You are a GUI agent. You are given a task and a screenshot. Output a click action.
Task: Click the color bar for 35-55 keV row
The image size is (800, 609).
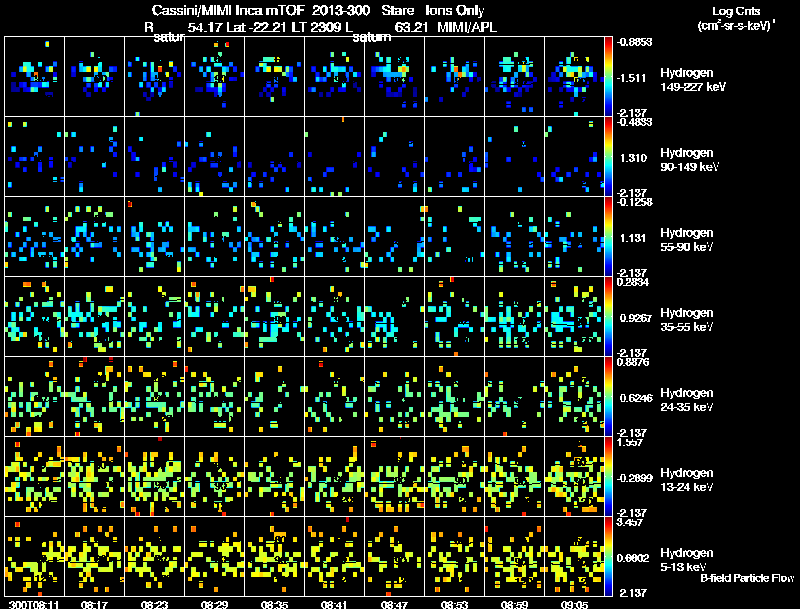pos(608,317)
